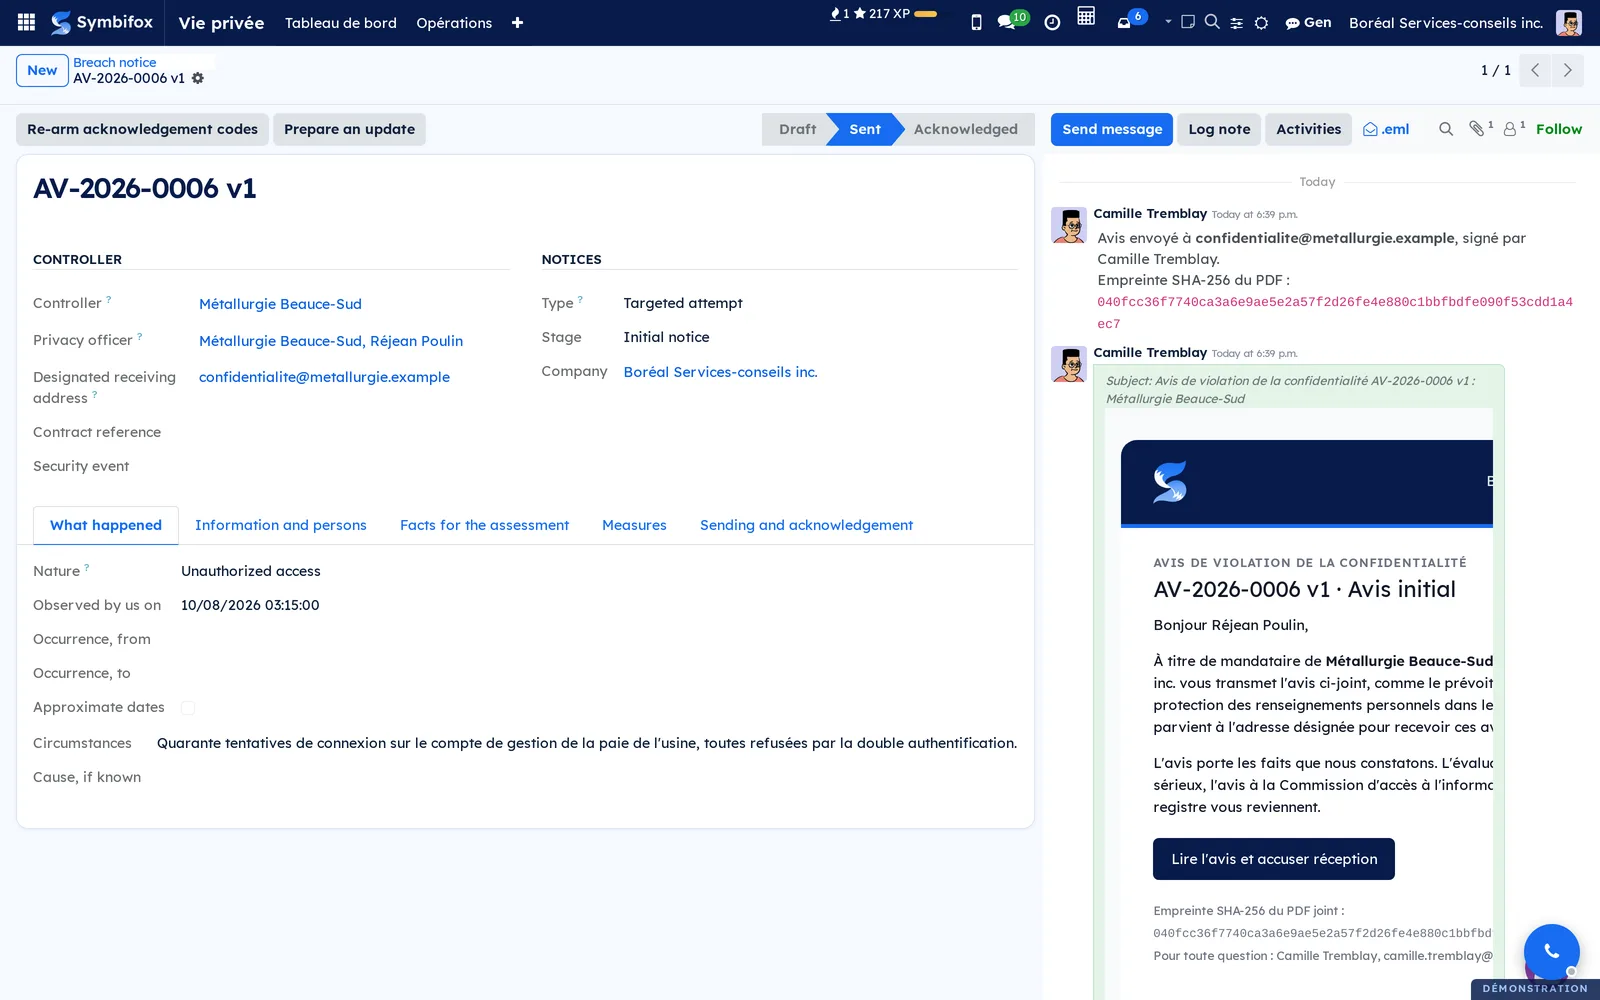Open conversations with 10 unread badge
The image size is (1600, 1000).
click(x=1012, y=21)
